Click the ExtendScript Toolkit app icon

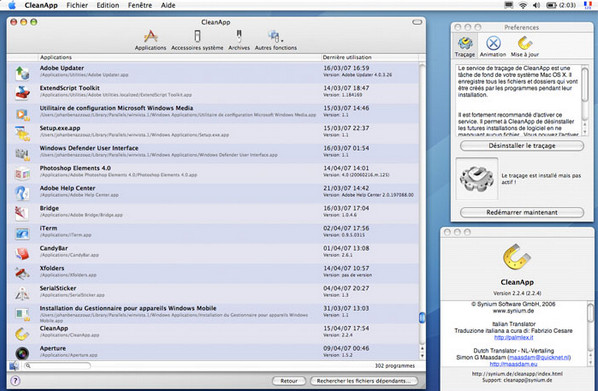pyautogui.click(x=22, y=93)
